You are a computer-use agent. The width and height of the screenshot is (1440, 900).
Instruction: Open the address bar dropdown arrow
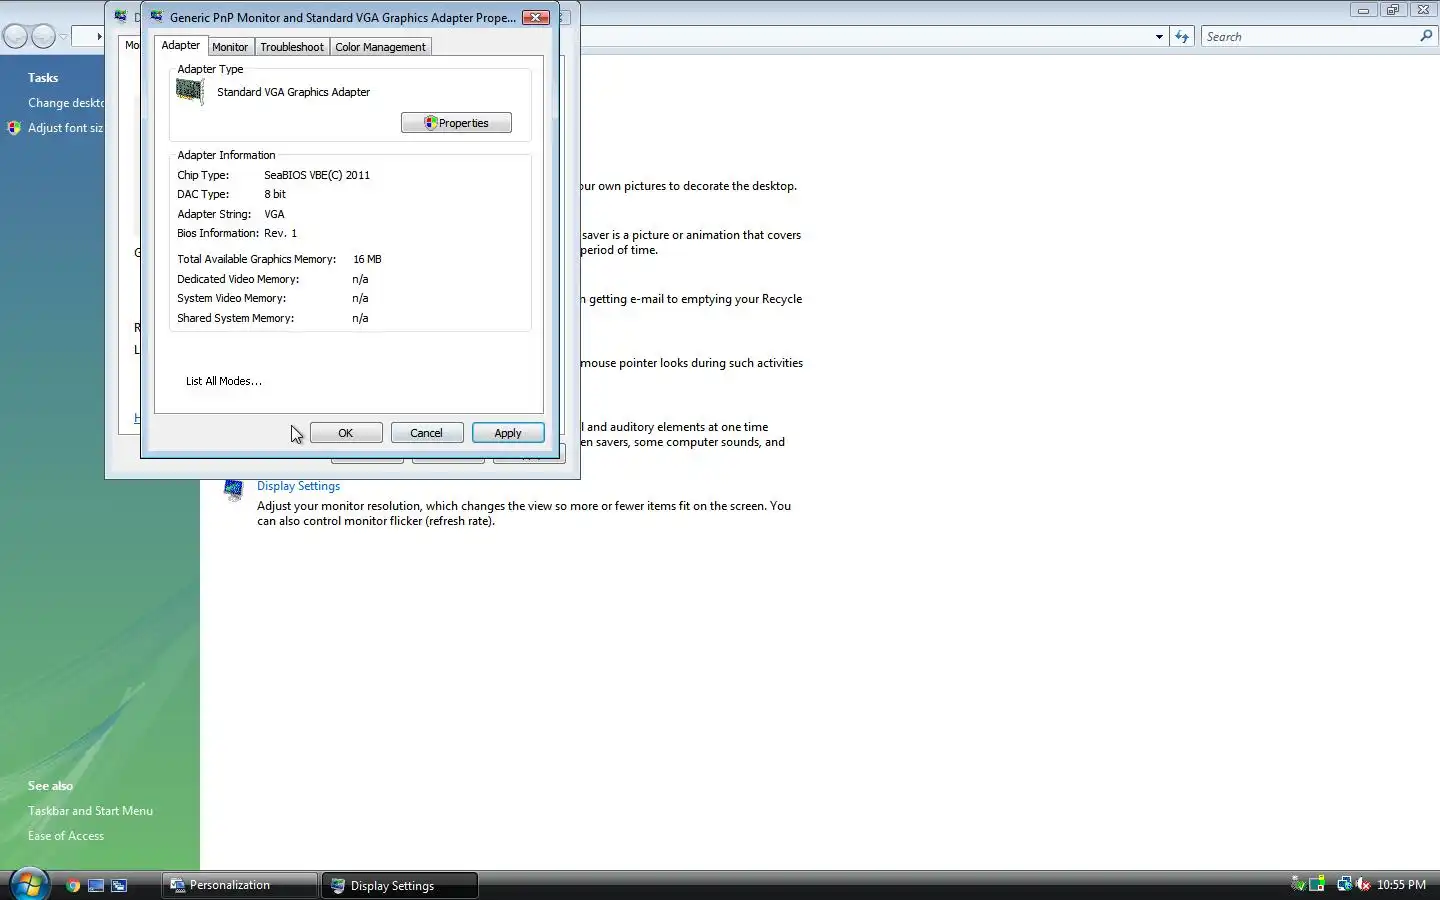(x=1159, y=37)
